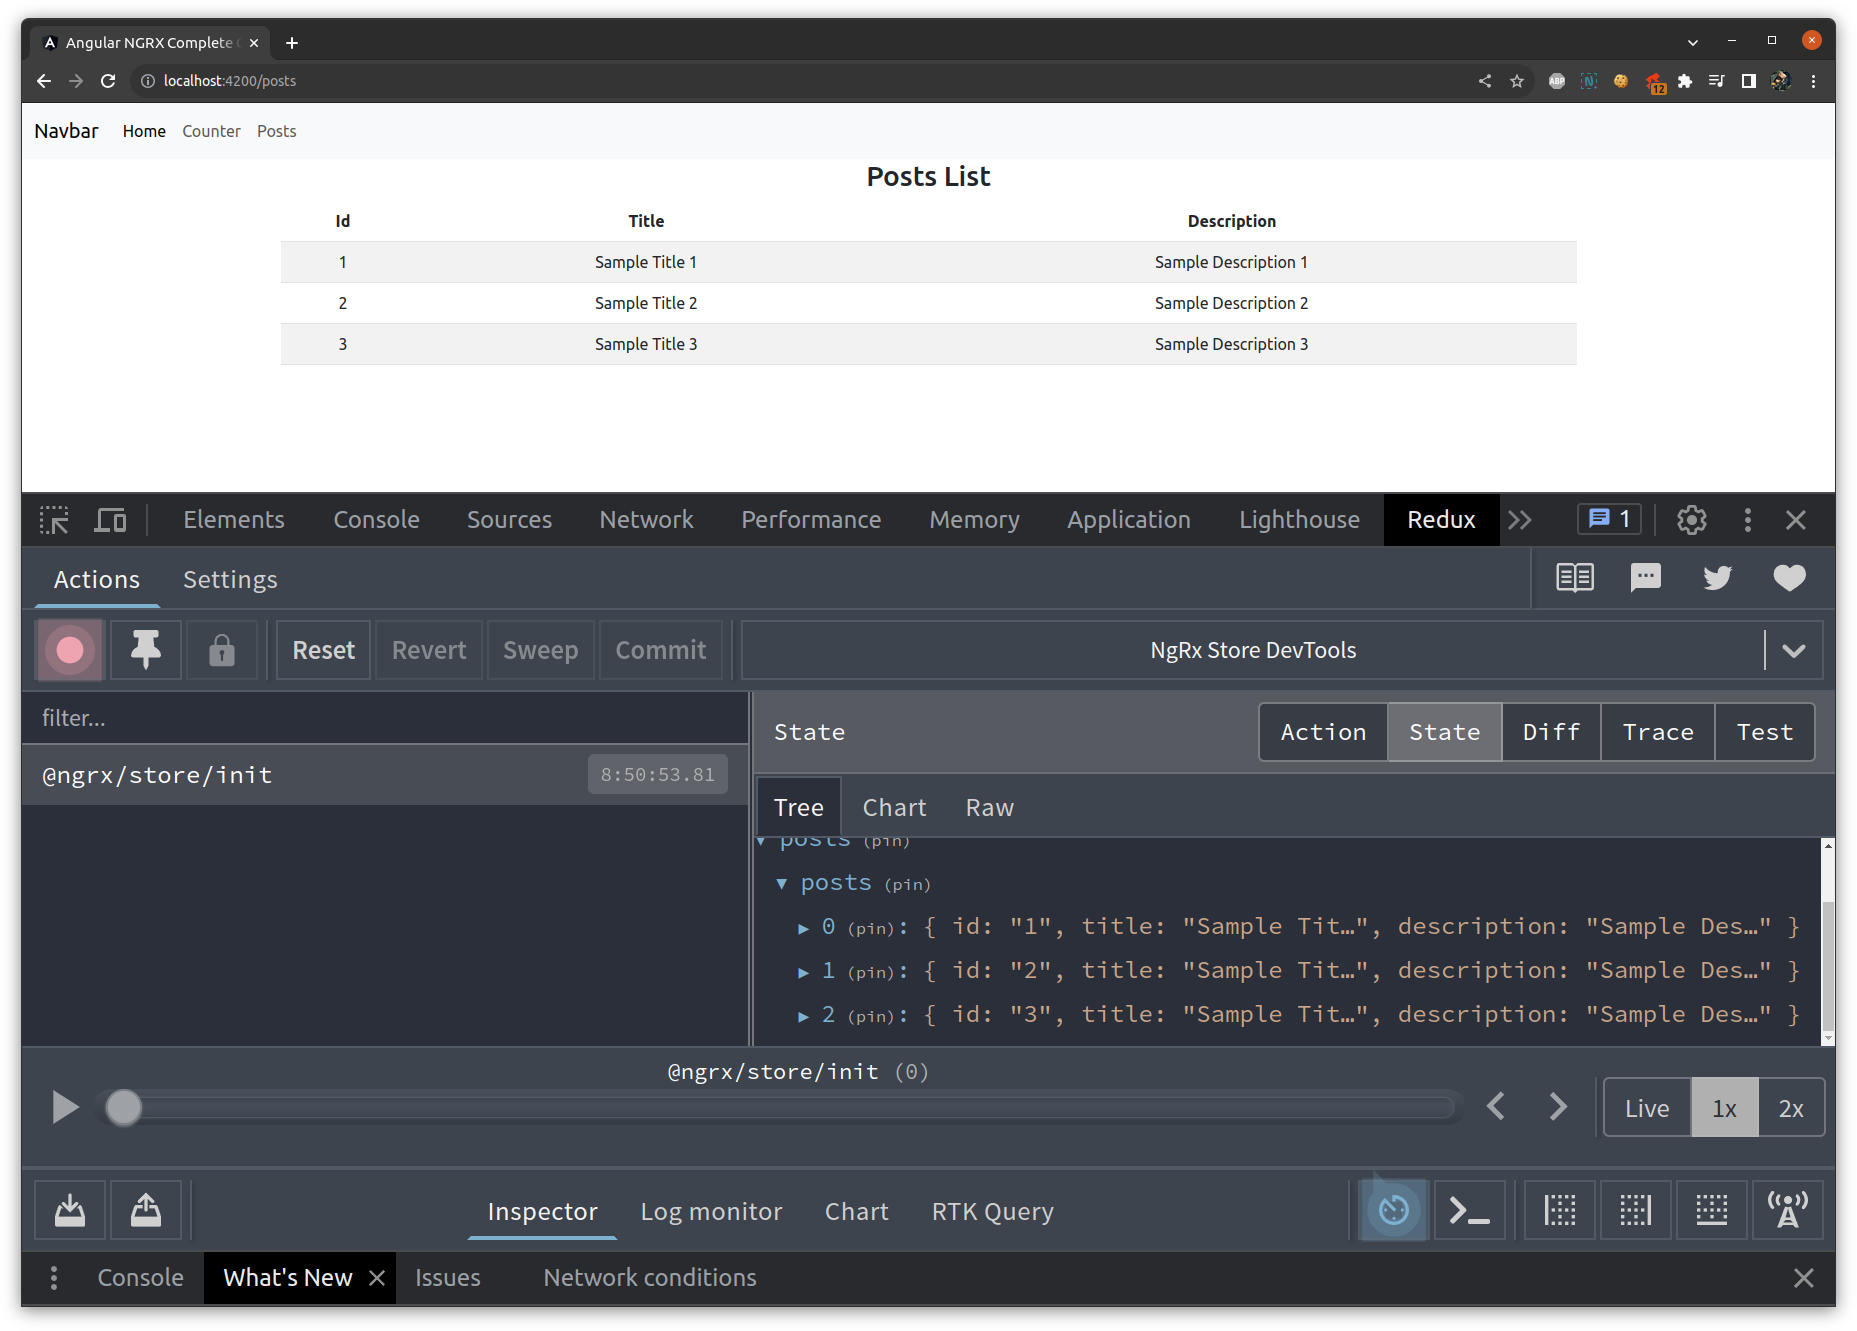Viewport: 1857px width, 1331px height.
Task: Open the dispatcher terminal icon
Action: [x=1469, y=1210]
